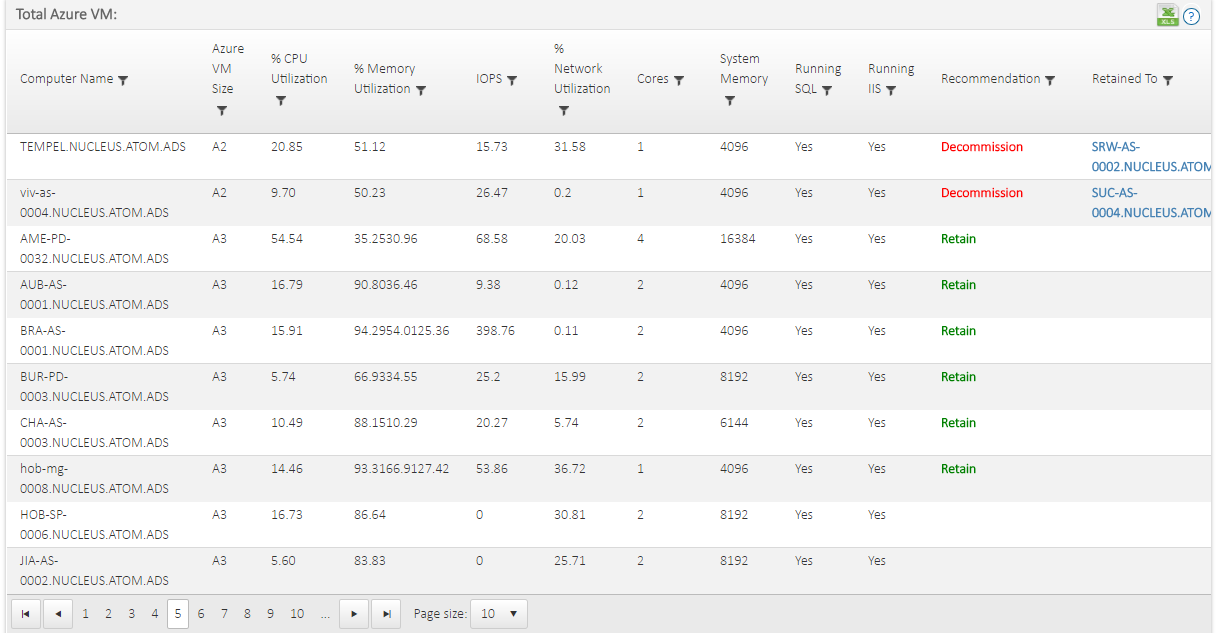1232x633 pixels.
Task: Go to next page of results
Action: 353,614
